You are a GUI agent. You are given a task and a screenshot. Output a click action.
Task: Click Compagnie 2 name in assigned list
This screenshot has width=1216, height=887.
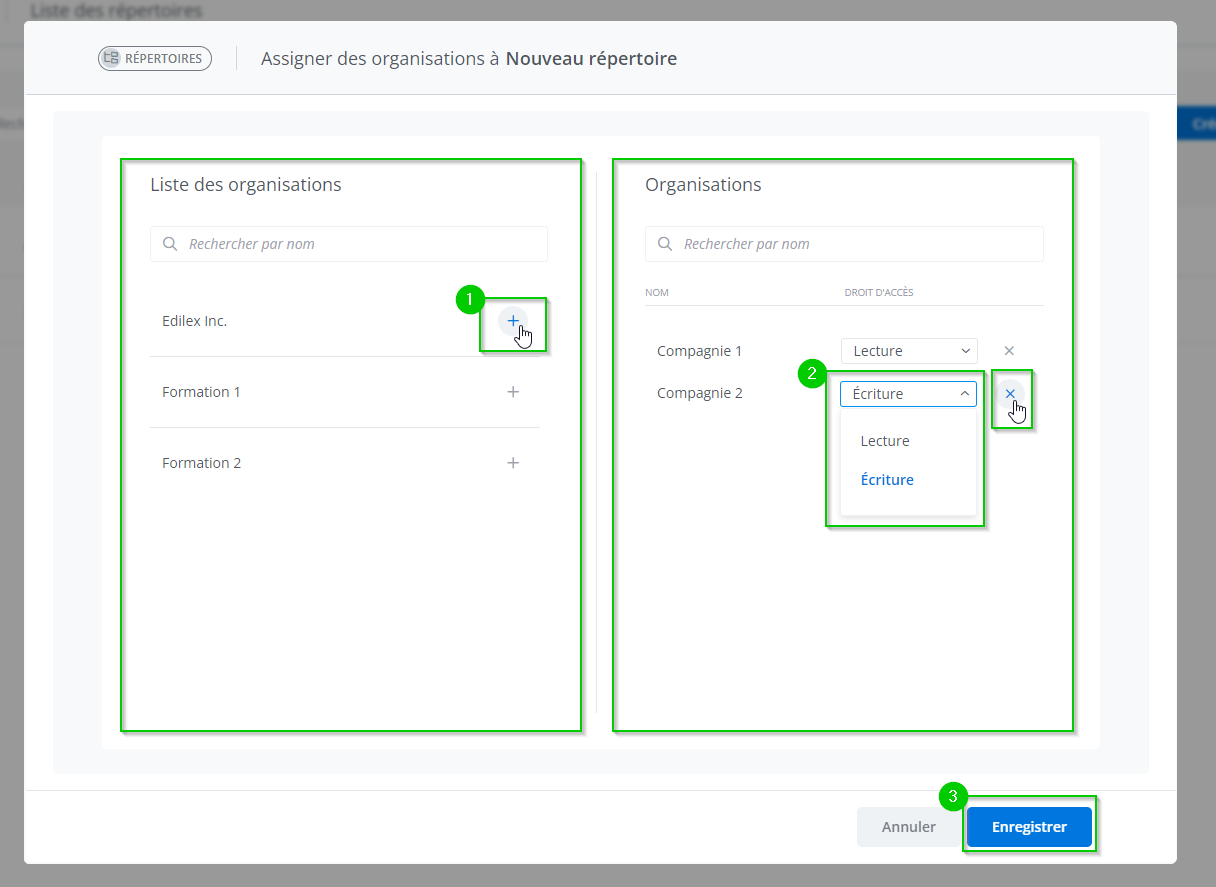699,393
